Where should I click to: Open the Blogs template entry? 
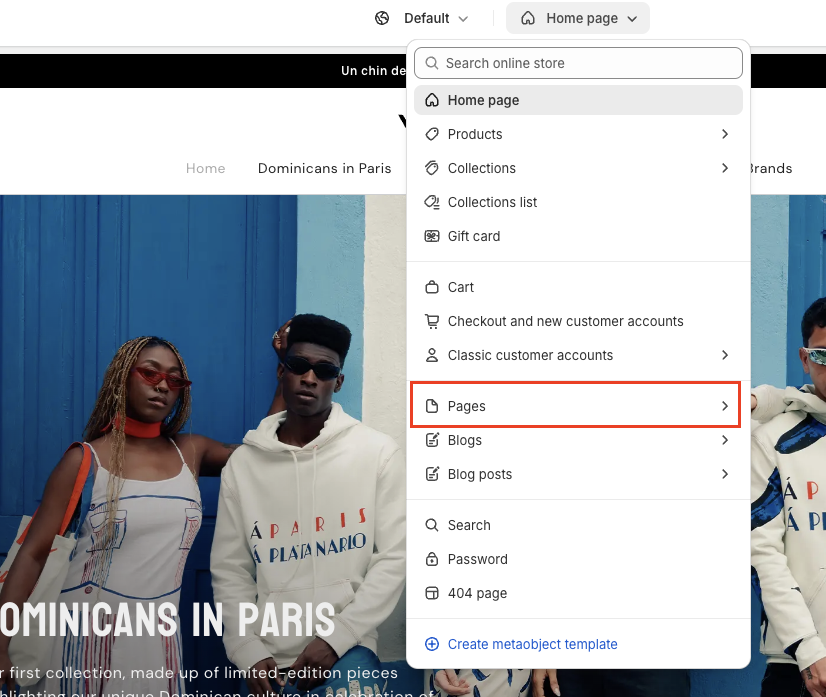point(578,440)
